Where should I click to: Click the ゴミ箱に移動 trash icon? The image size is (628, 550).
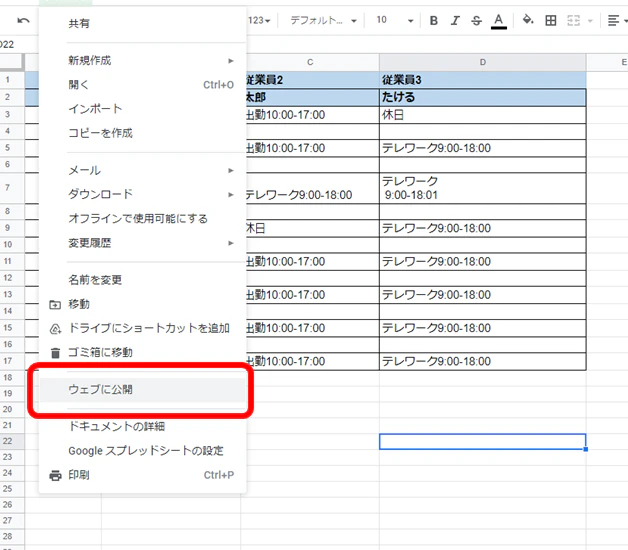pyautogui.click(x=55, y=353)
